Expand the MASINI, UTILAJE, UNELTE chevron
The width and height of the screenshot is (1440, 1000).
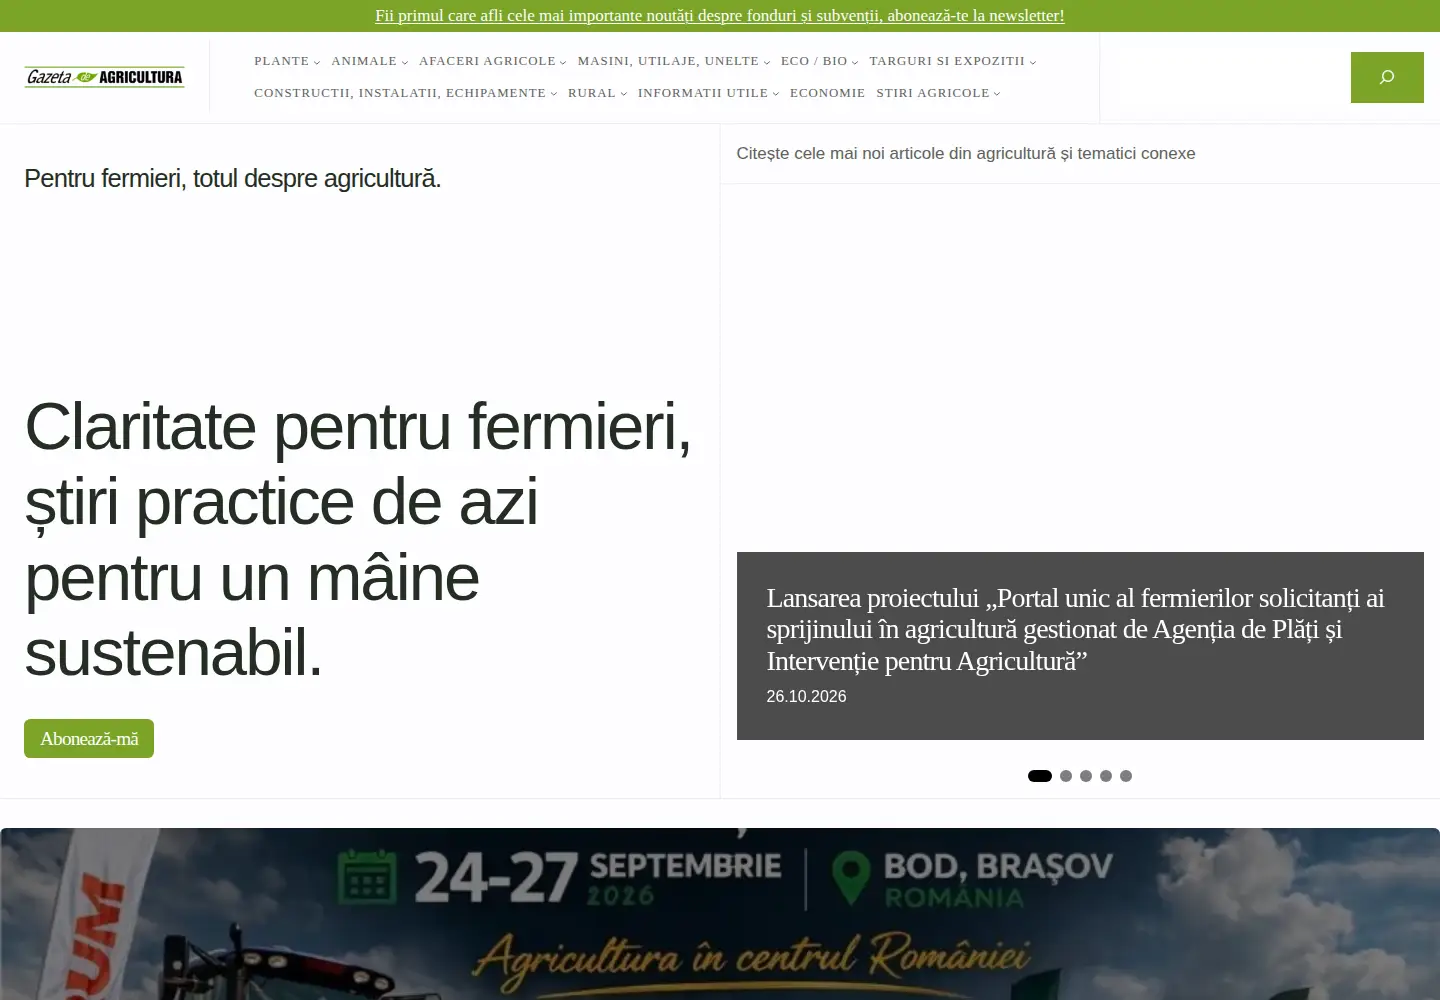[767, 62]
